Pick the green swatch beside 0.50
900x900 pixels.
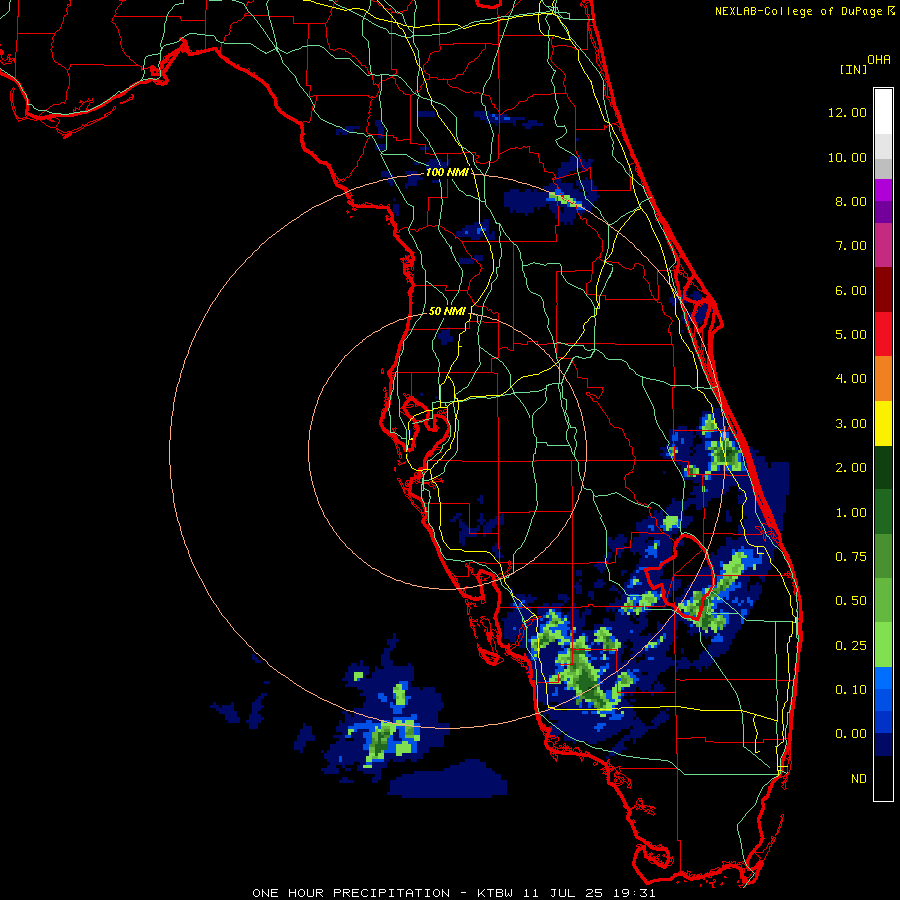pos(883,600)
